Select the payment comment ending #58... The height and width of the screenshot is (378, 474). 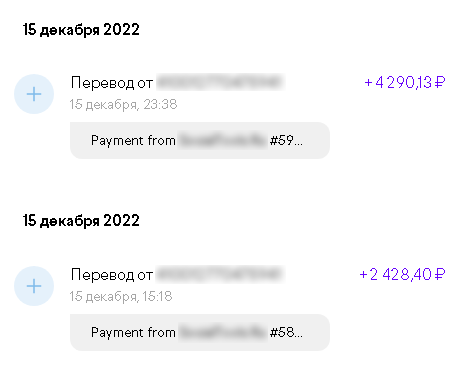point(200,332)
